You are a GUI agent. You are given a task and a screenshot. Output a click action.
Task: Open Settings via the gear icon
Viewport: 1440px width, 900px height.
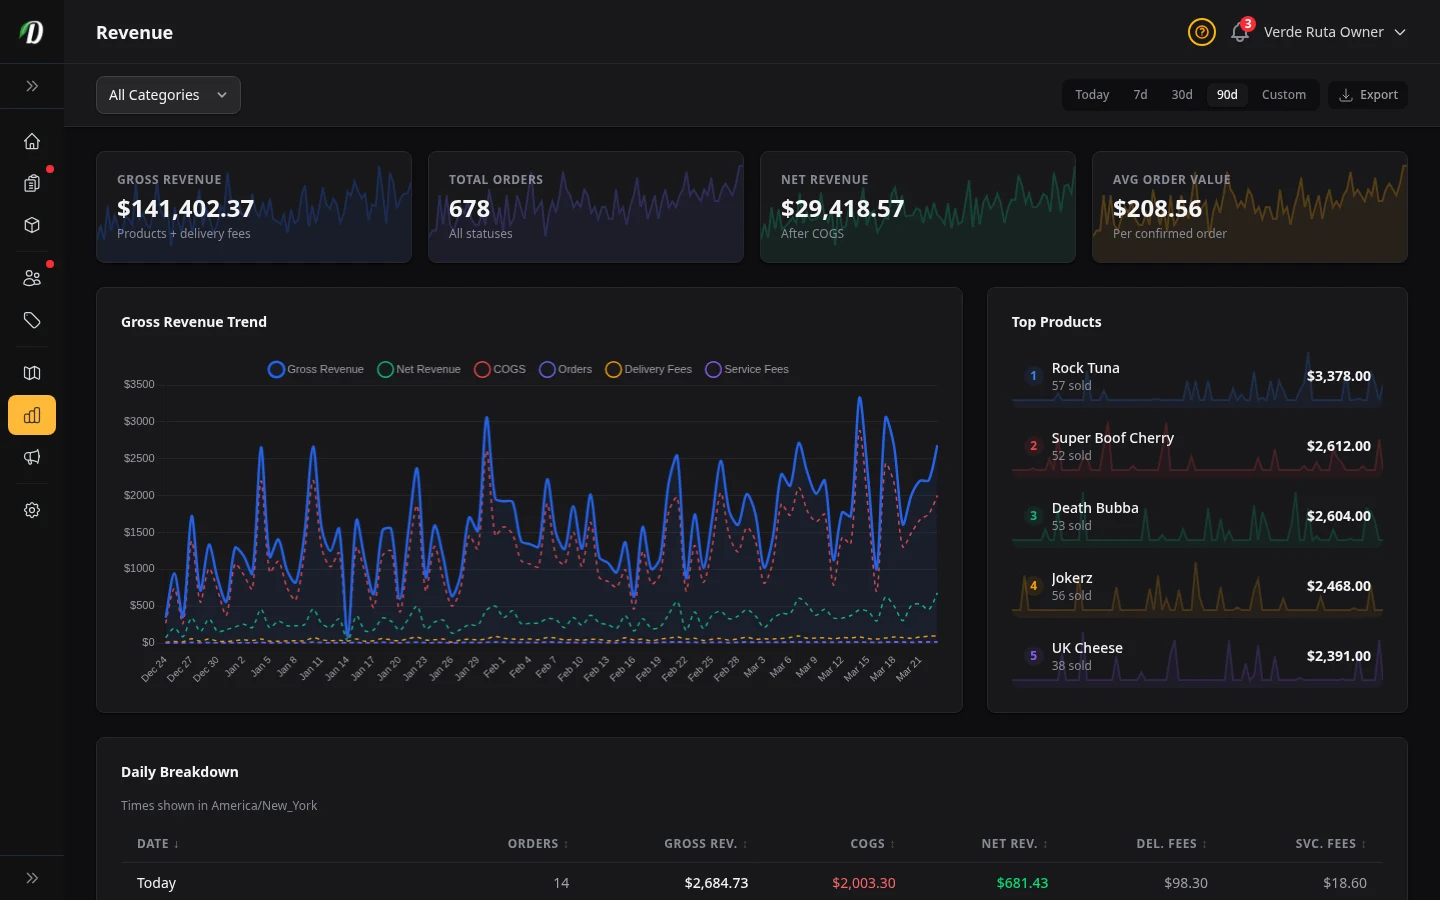[x=32, y=510]
